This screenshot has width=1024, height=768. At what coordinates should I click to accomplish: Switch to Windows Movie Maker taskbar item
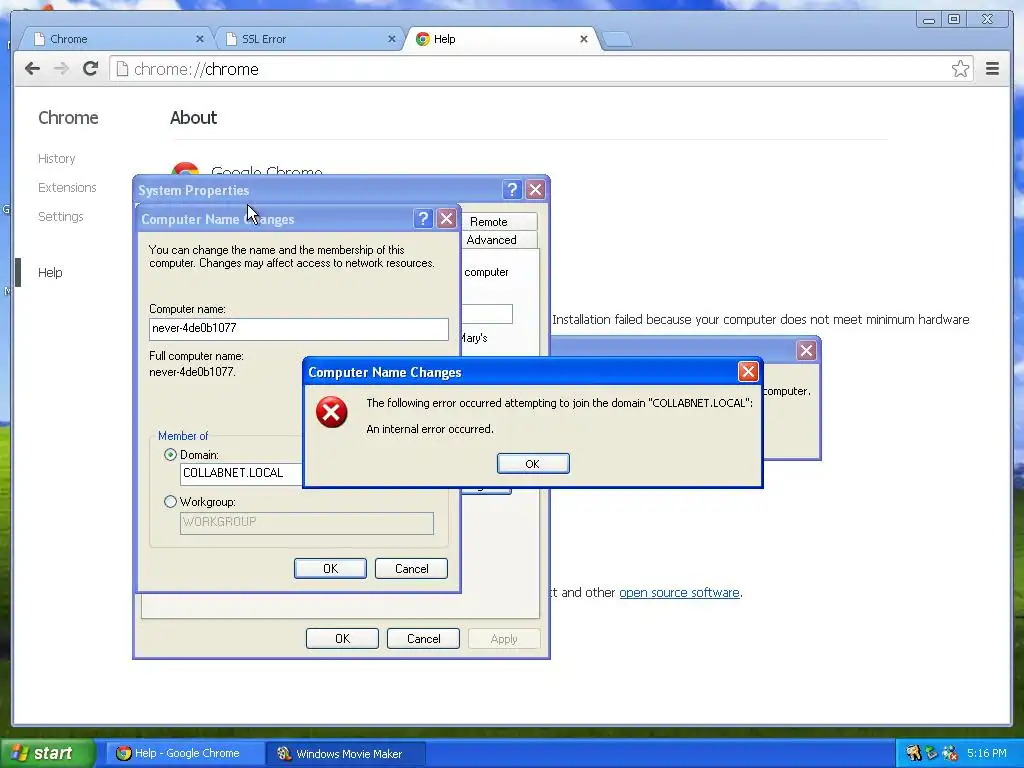[347, 754]
